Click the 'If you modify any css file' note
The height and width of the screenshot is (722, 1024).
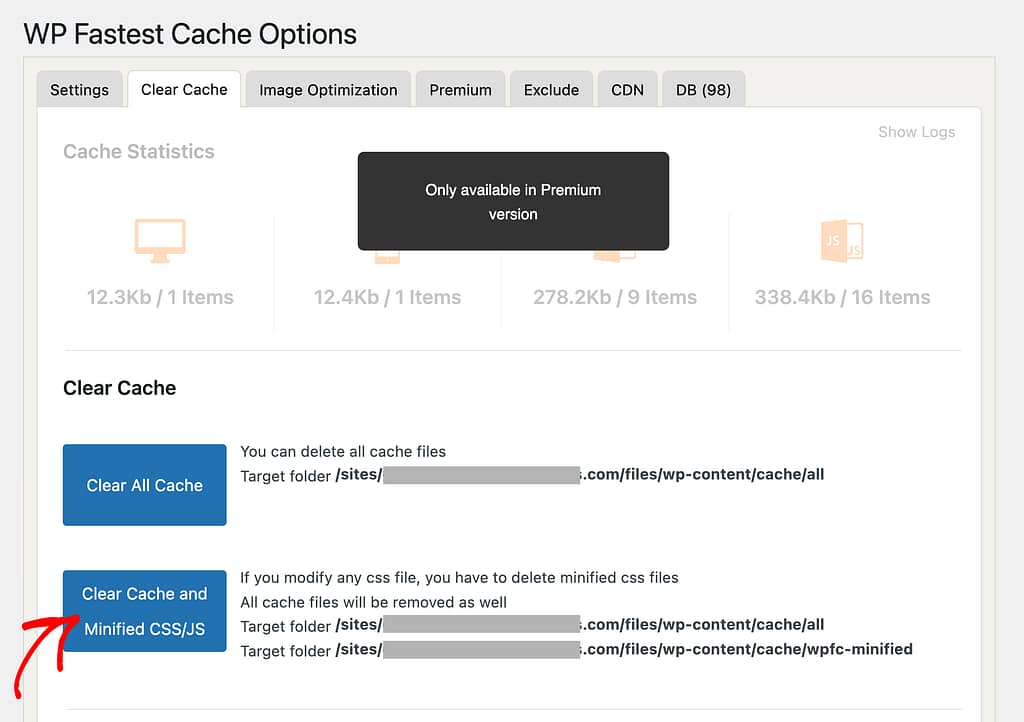pyautogui.click(x=459, y=578)
